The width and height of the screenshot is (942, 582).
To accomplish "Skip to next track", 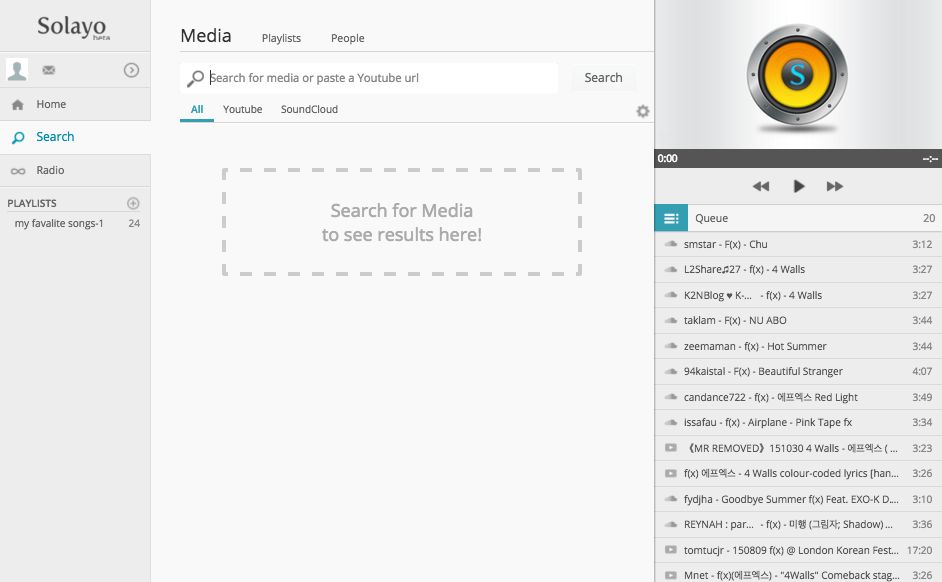I will 834,186.
